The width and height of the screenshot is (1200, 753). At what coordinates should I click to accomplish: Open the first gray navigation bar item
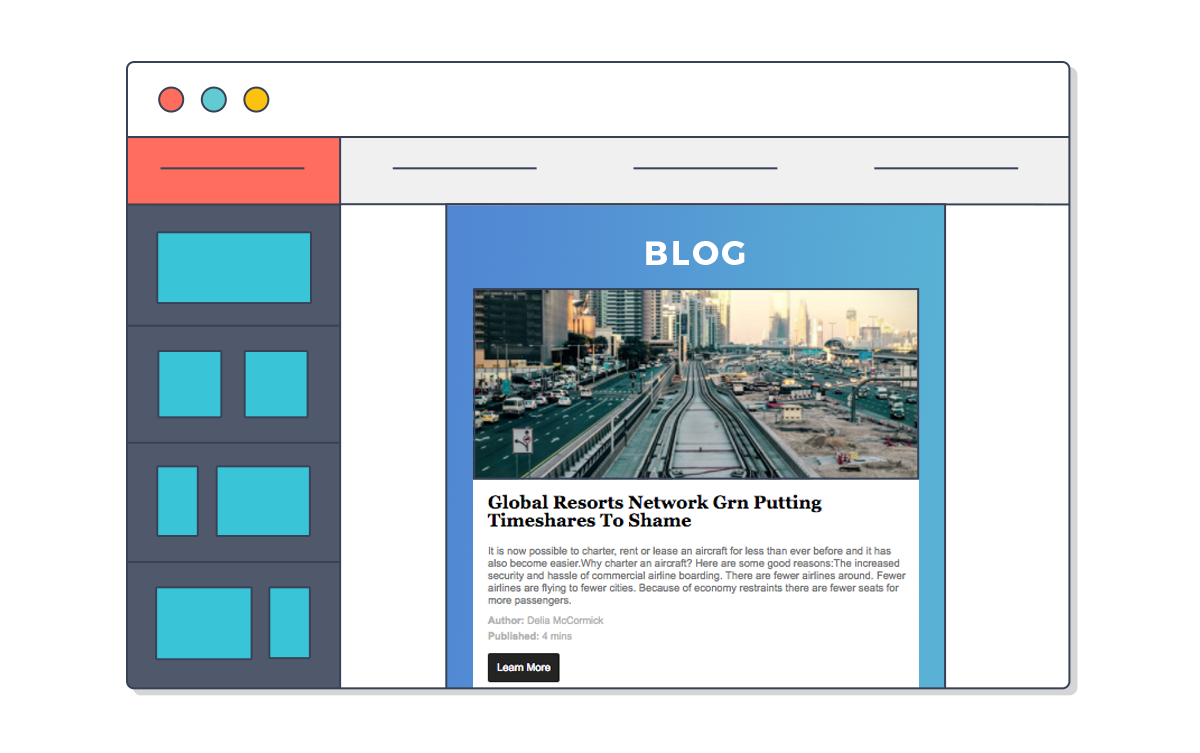click(465, 168)
